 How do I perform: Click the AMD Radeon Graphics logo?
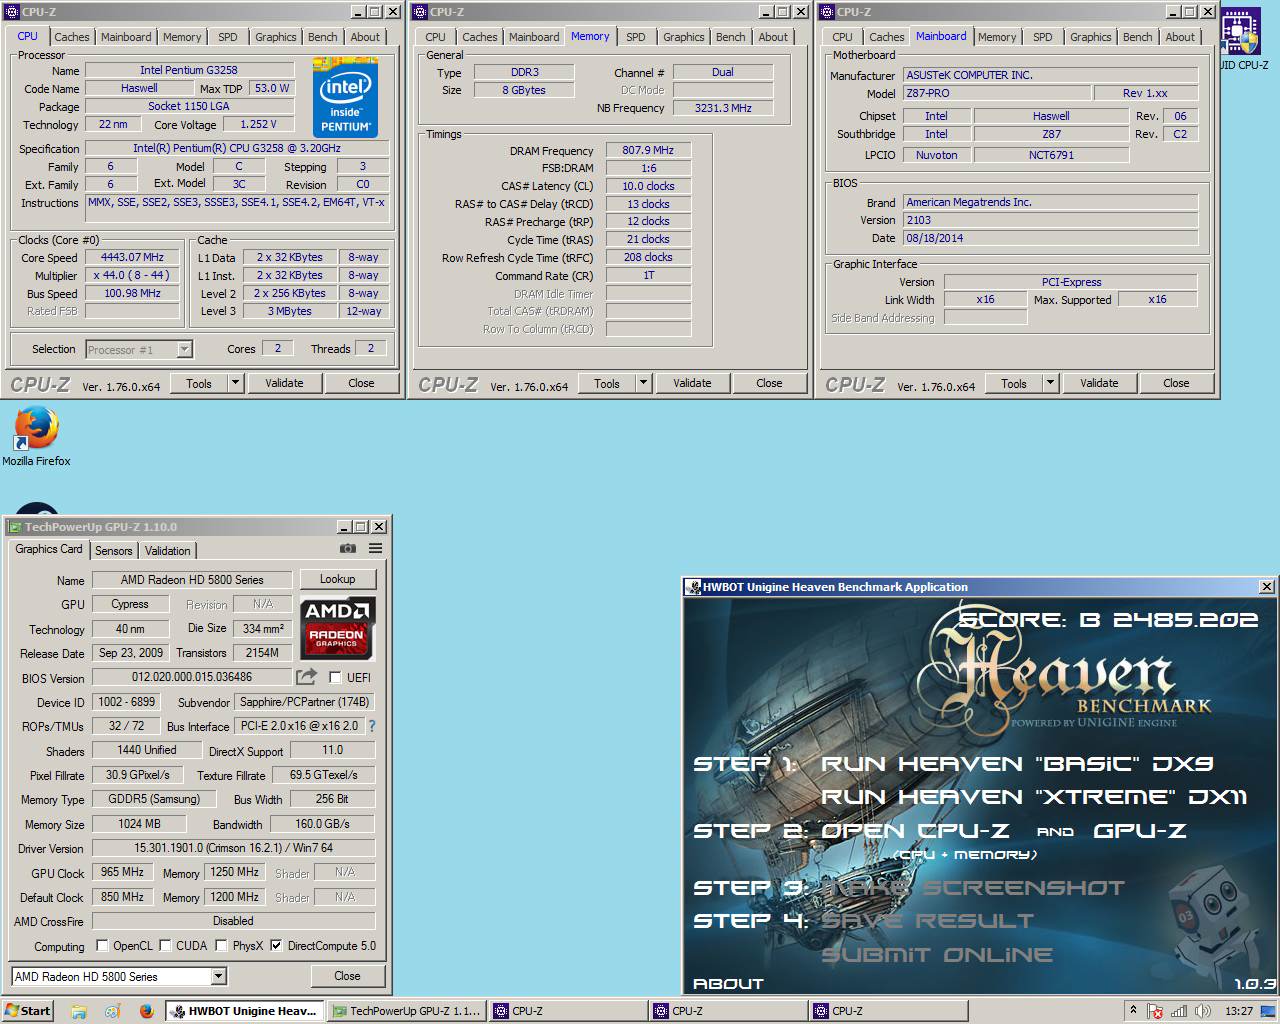pos(338,627)
